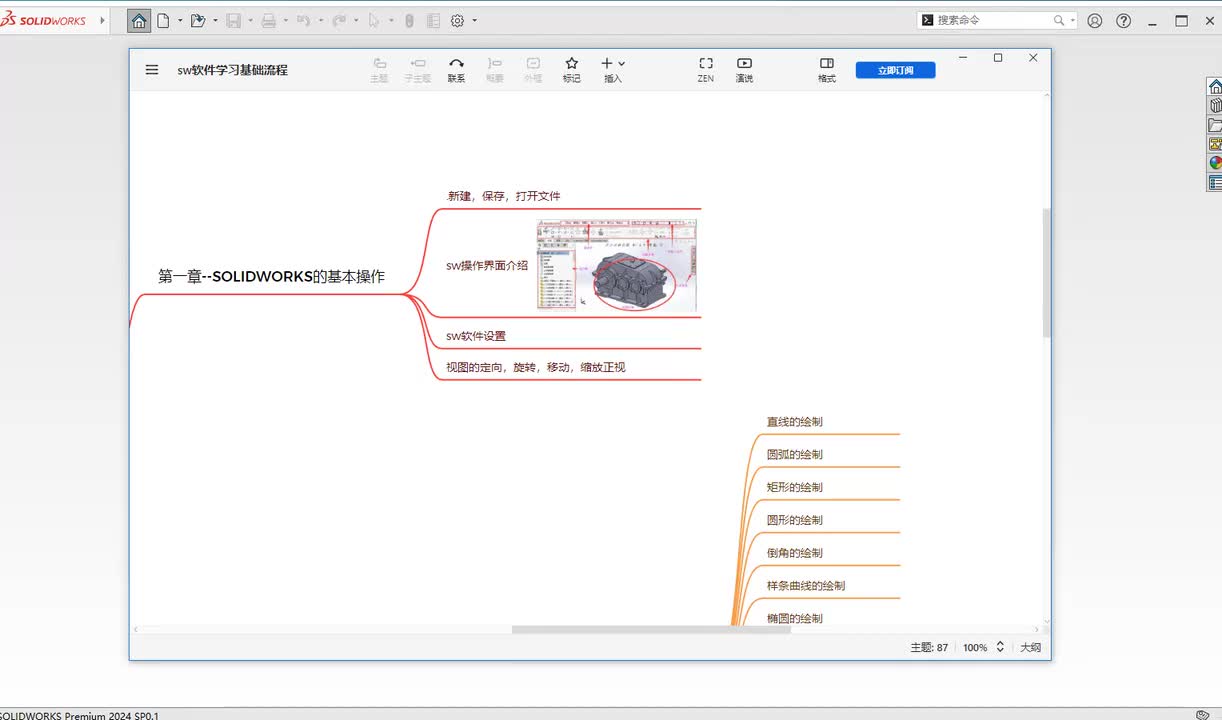
Task: Open the Appearances color ball tab
Action: (x=1215, y=163)
